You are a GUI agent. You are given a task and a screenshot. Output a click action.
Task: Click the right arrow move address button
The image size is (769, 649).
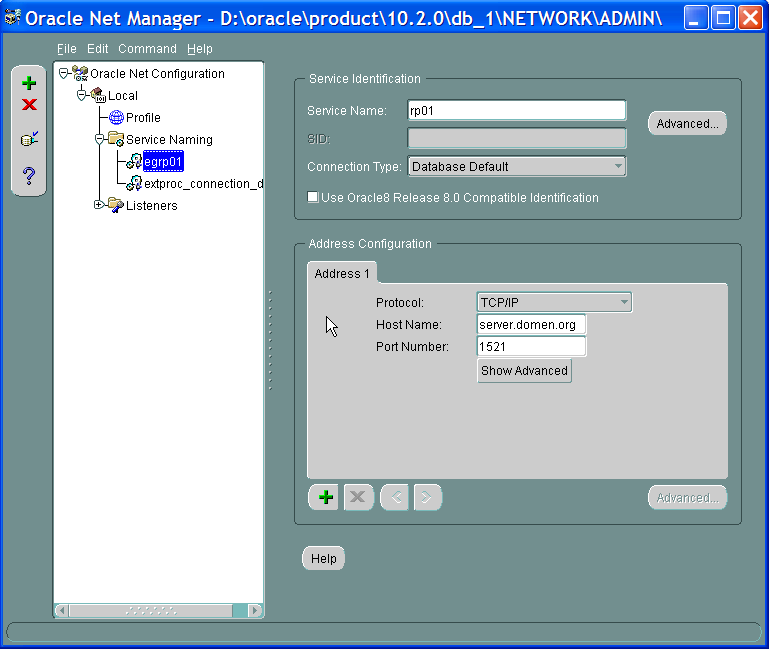click(427, 497)
